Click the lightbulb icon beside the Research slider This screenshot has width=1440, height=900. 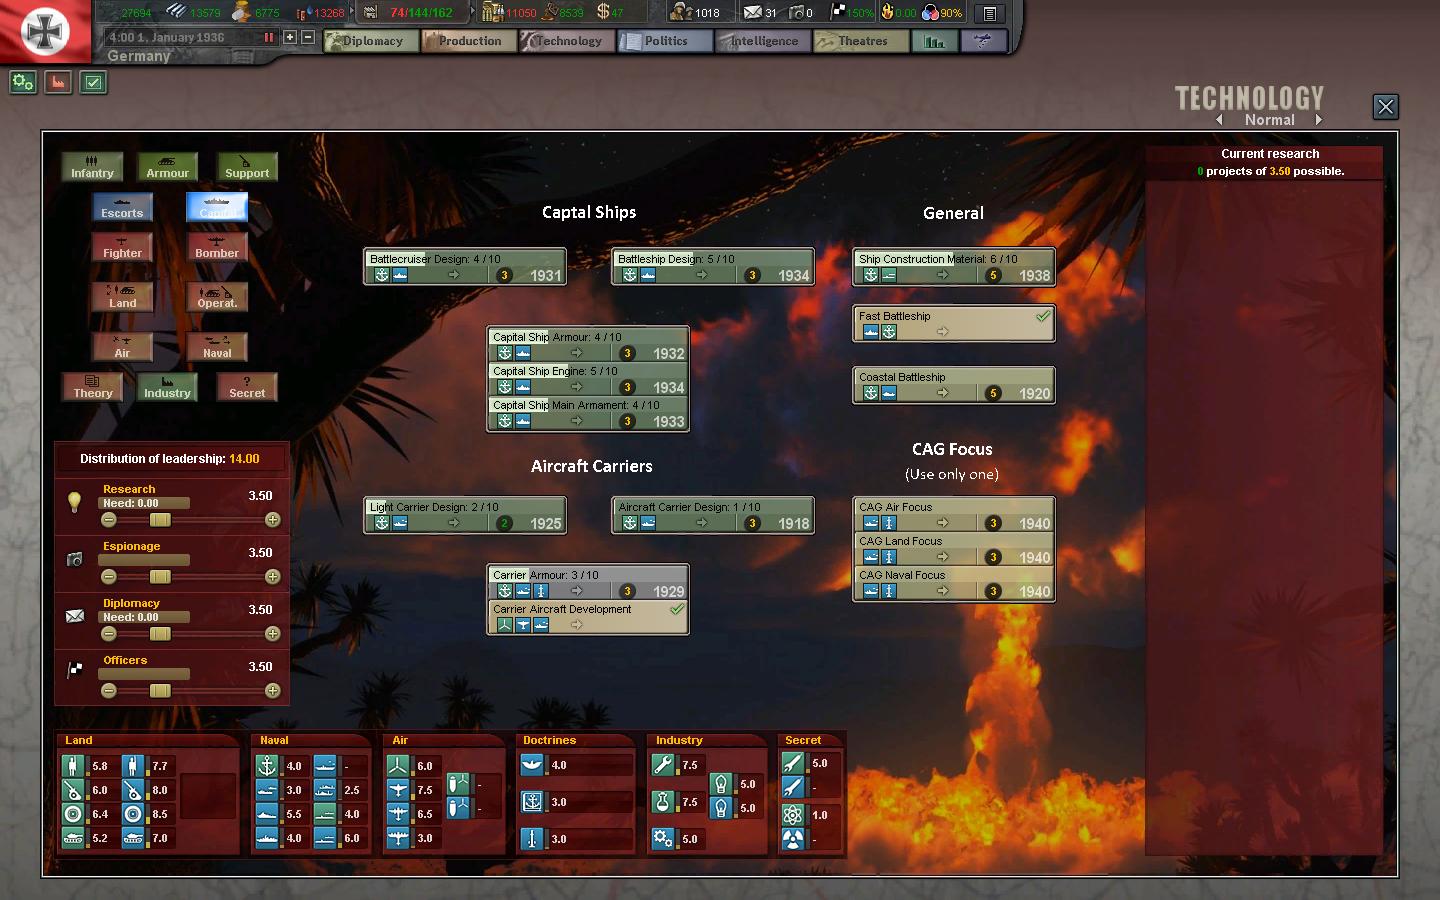(x=74, y=502)
